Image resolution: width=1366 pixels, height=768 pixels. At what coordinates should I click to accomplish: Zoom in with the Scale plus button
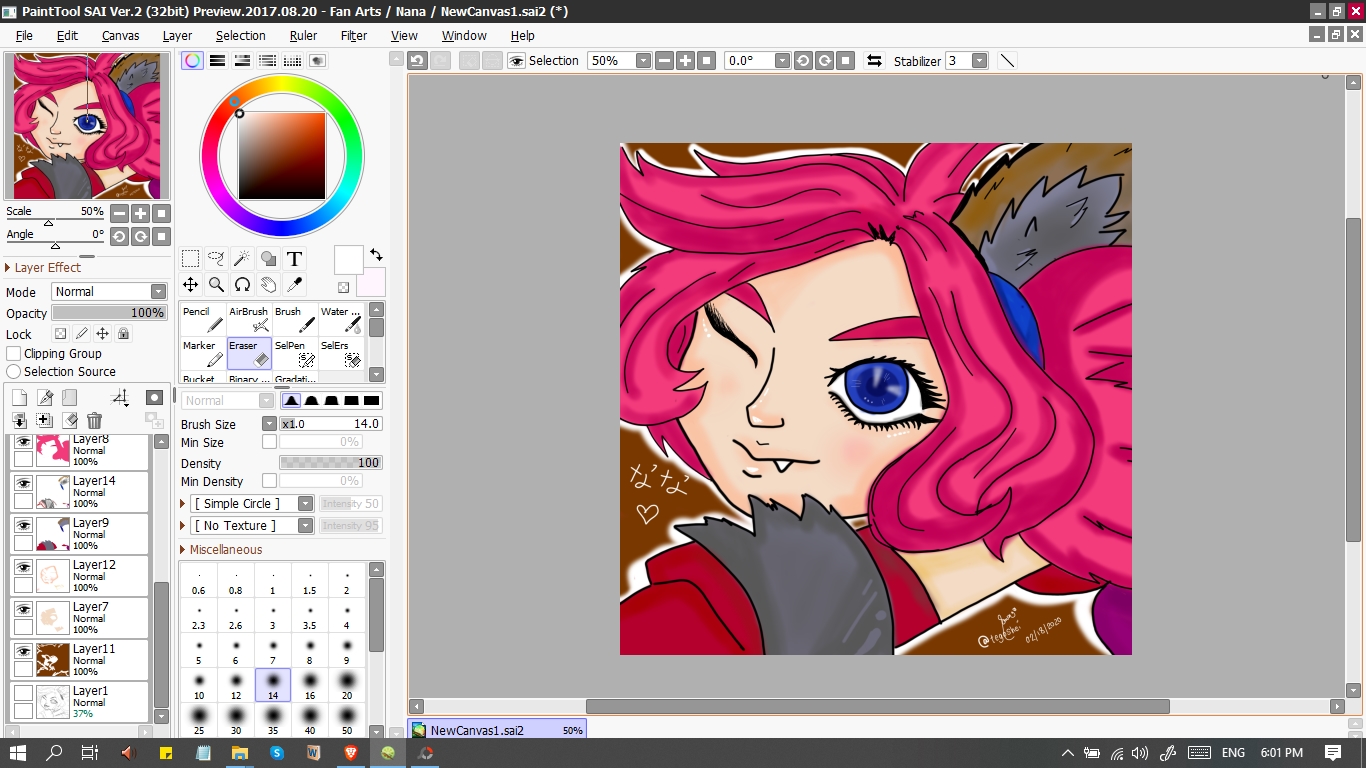coord(140,213)
